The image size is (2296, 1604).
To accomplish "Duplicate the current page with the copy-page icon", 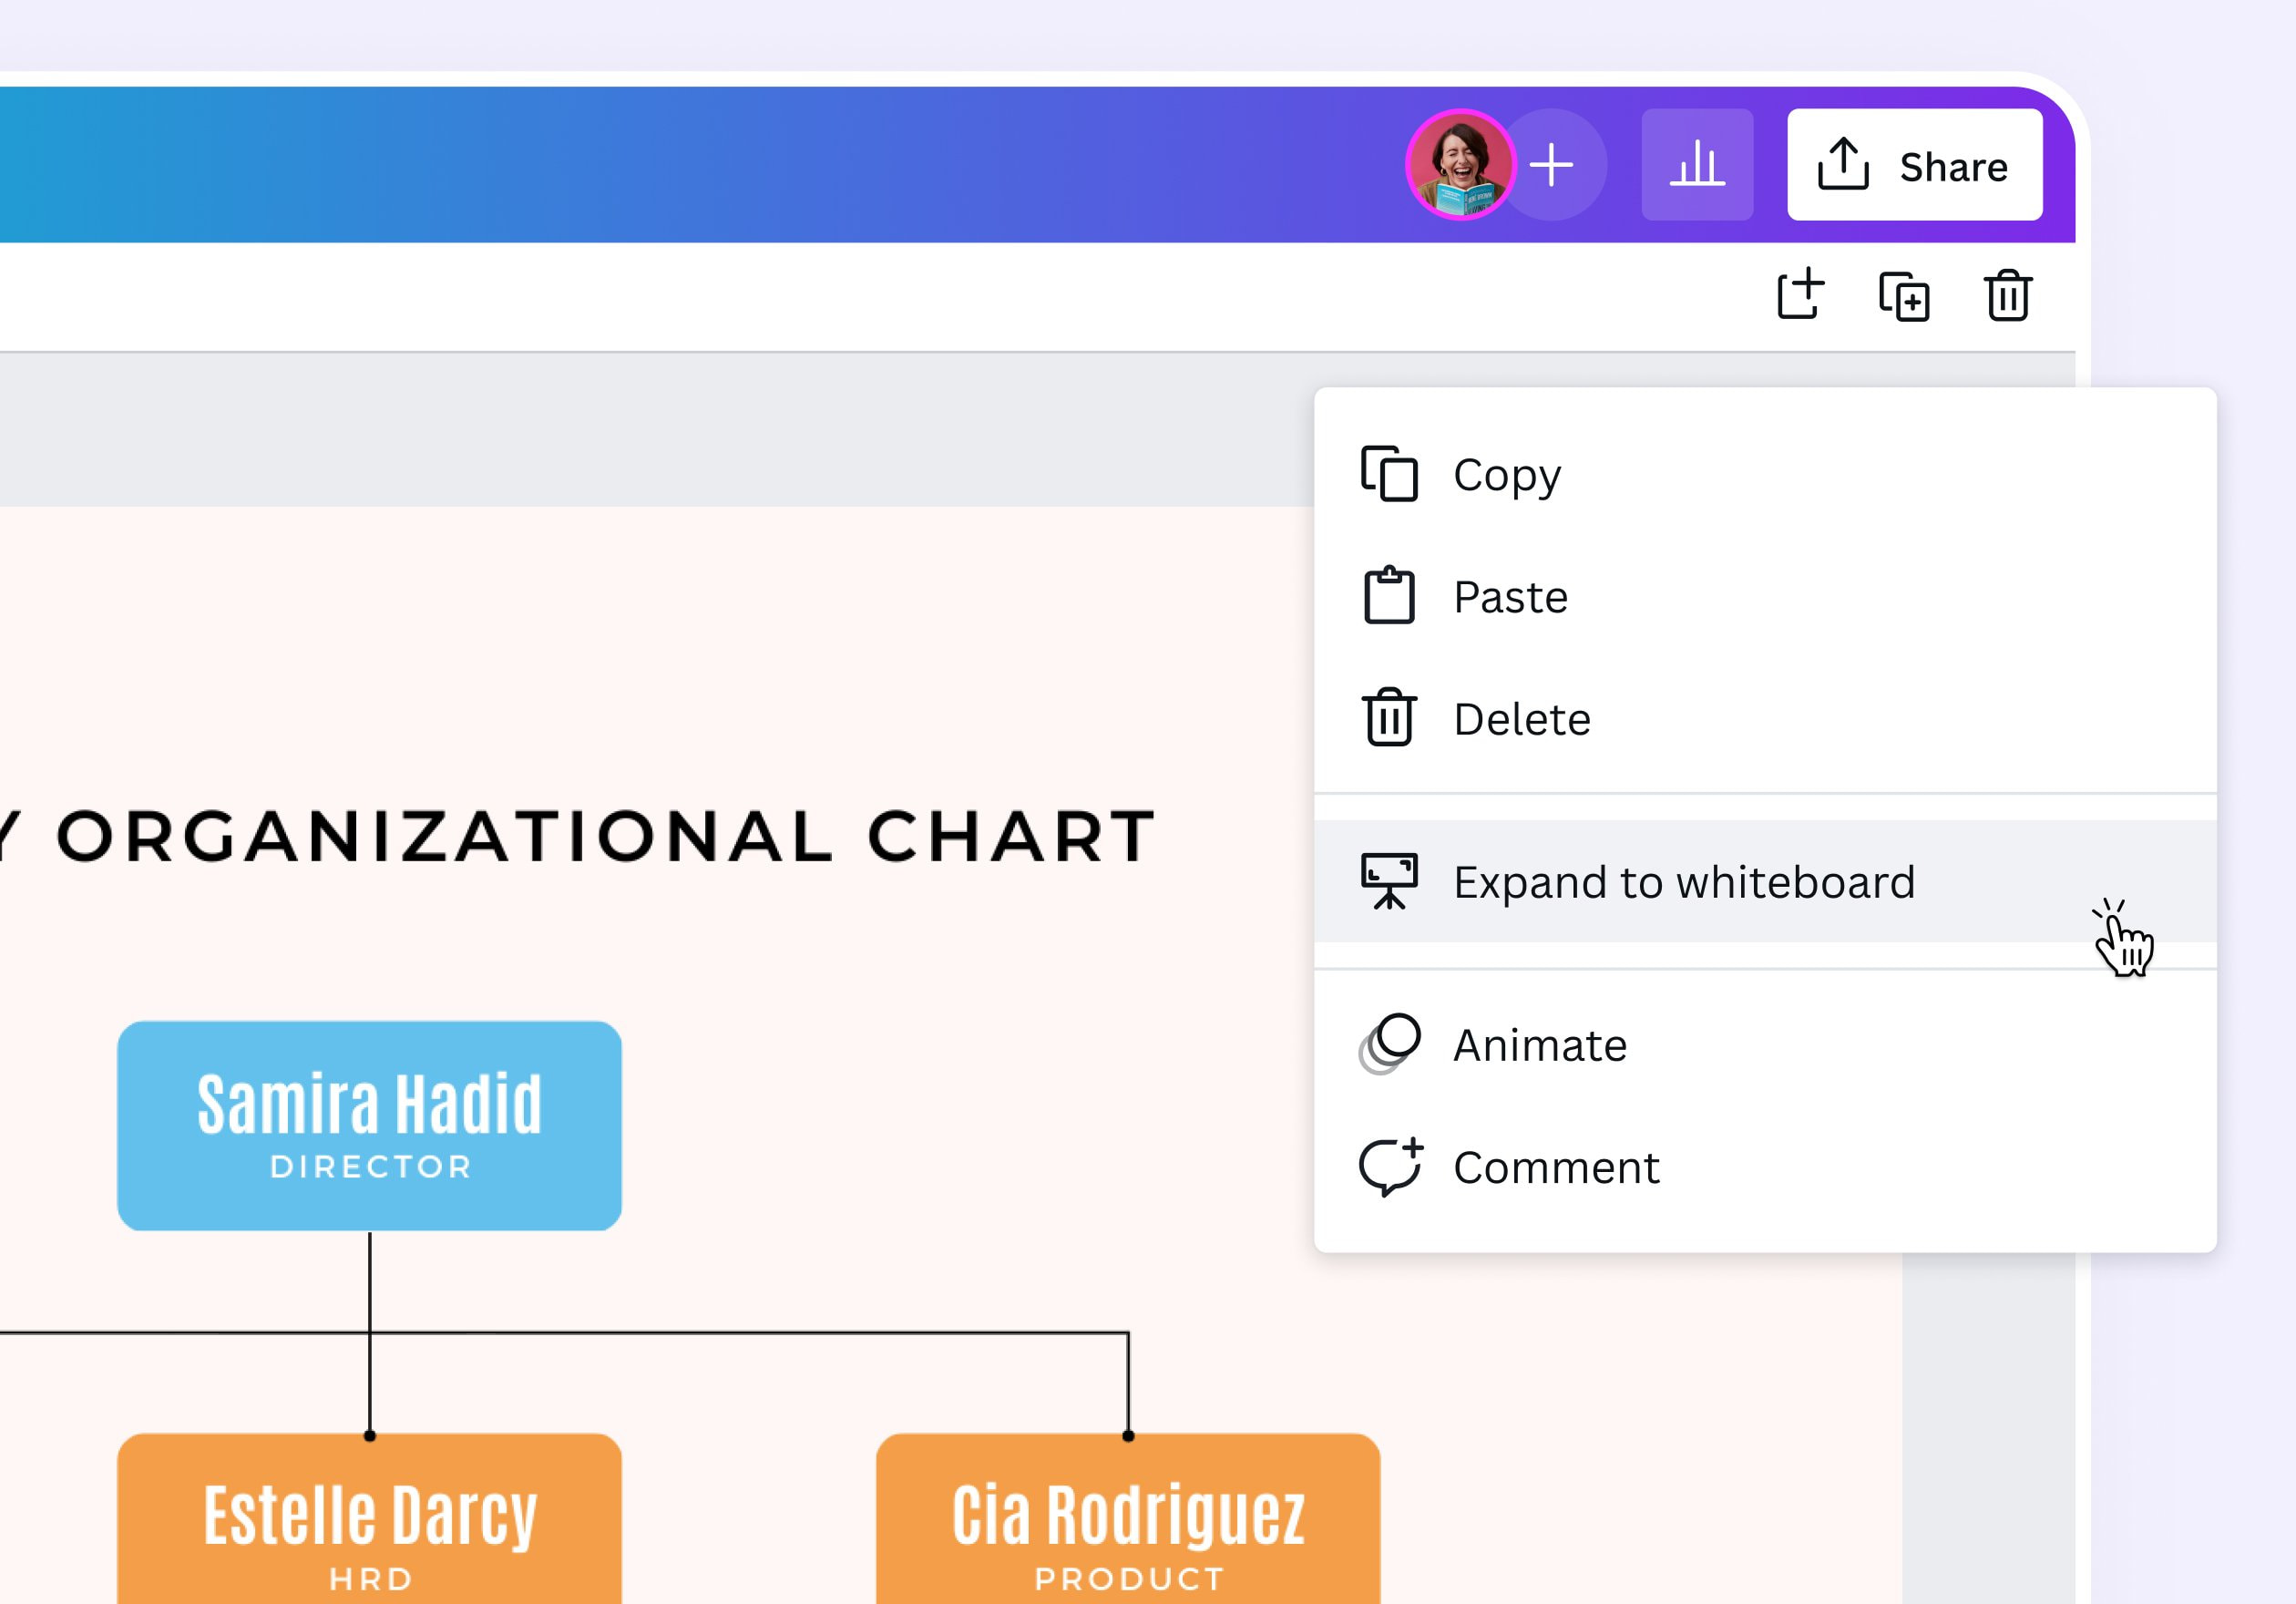I will click(x=1905, y=296).
